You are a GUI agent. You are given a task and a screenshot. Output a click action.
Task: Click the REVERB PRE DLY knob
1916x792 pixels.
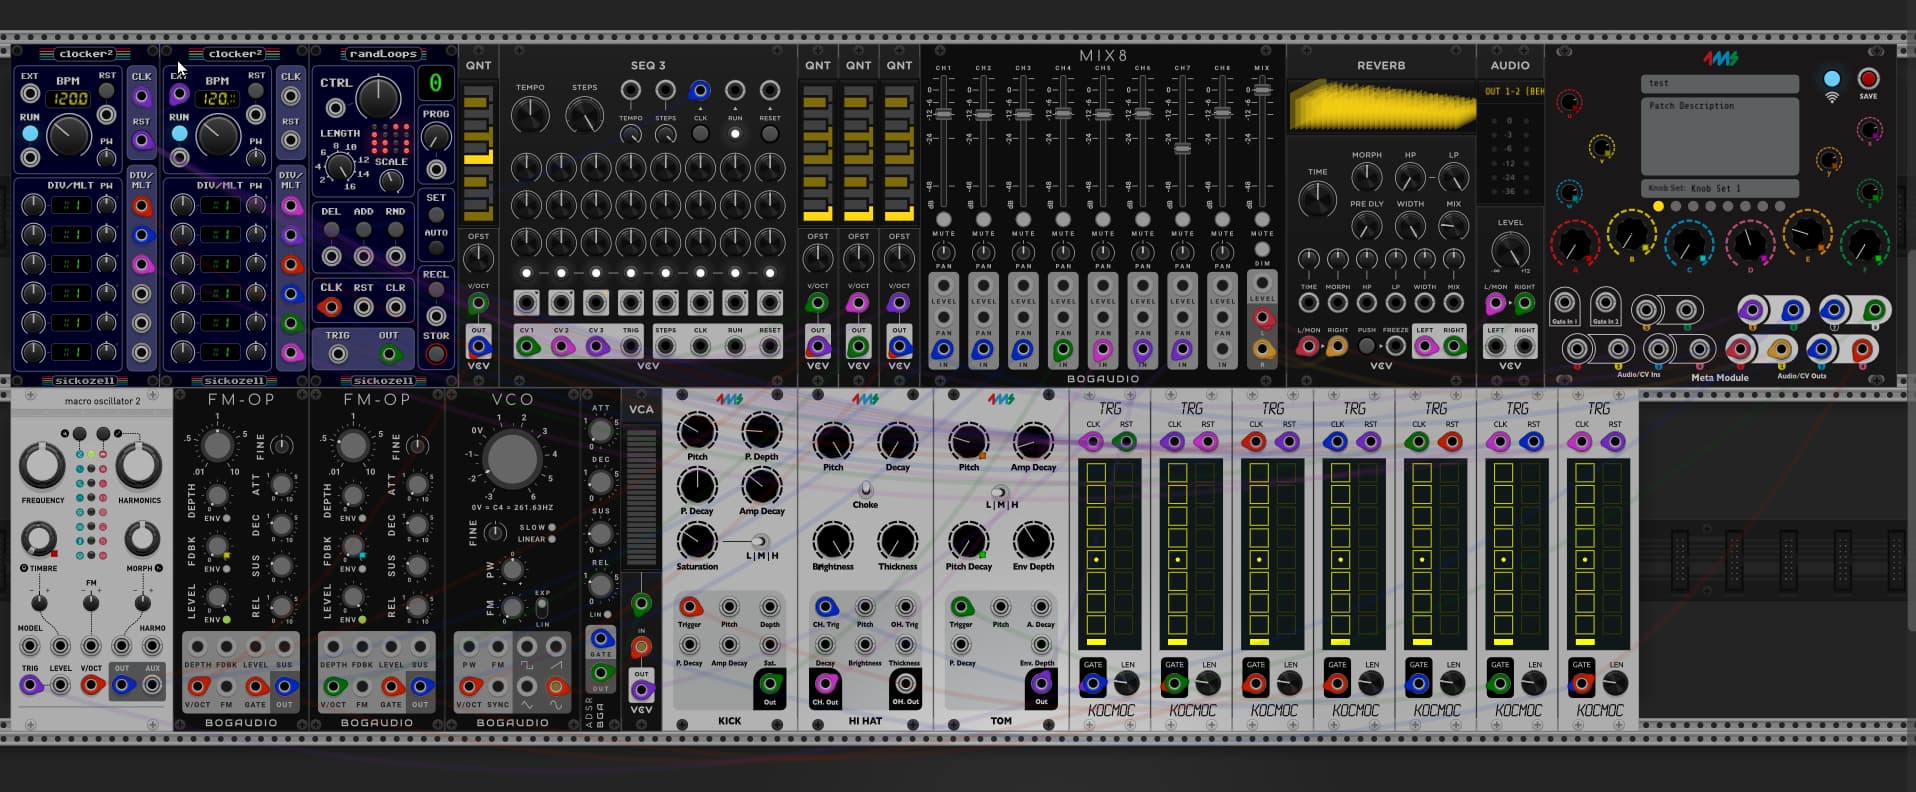pos(1366,226)
